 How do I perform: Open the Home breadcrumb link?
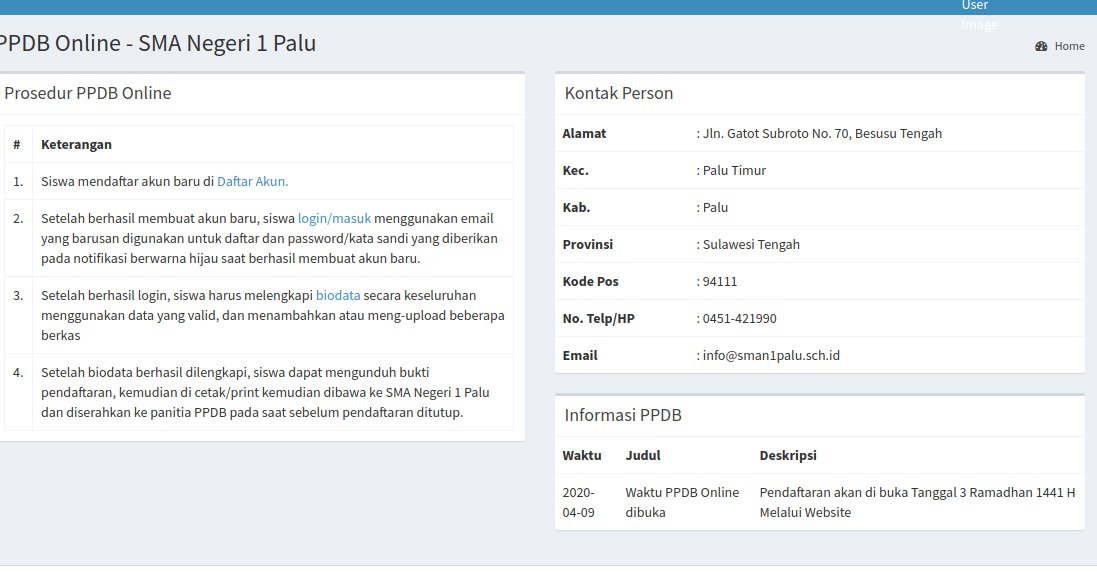(1069, 46)
